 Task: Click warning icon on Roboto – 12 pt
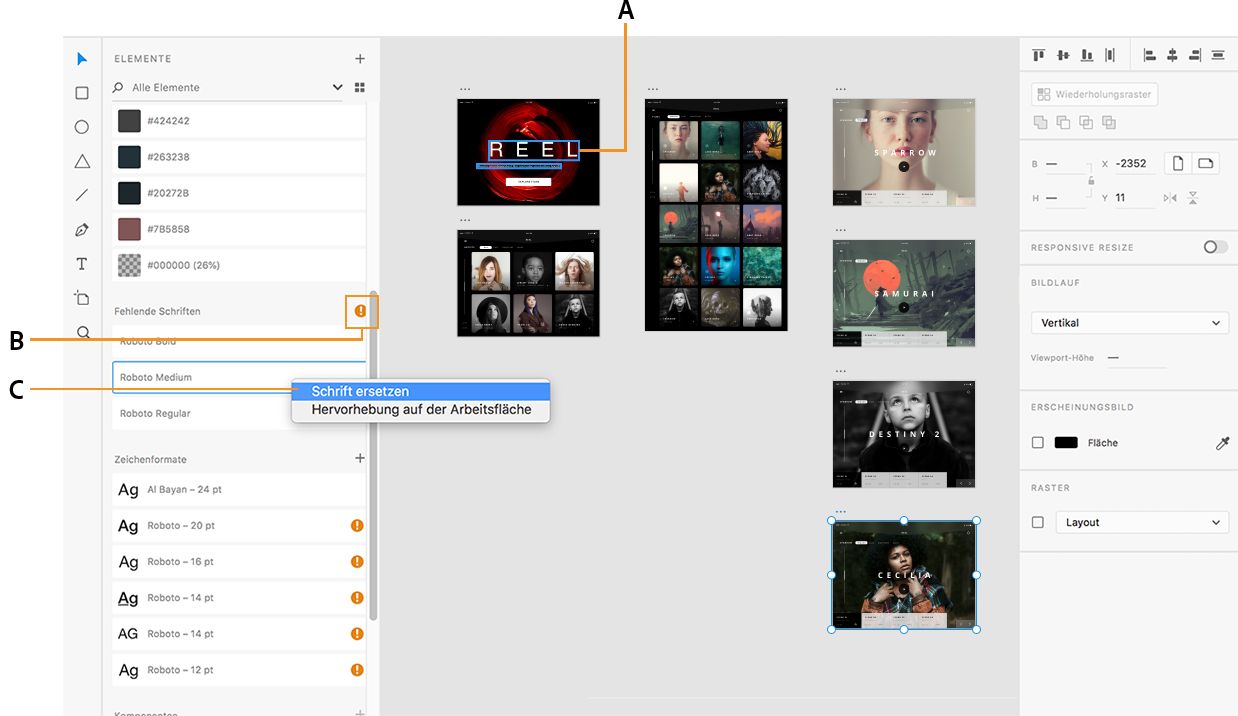point(357,669)
